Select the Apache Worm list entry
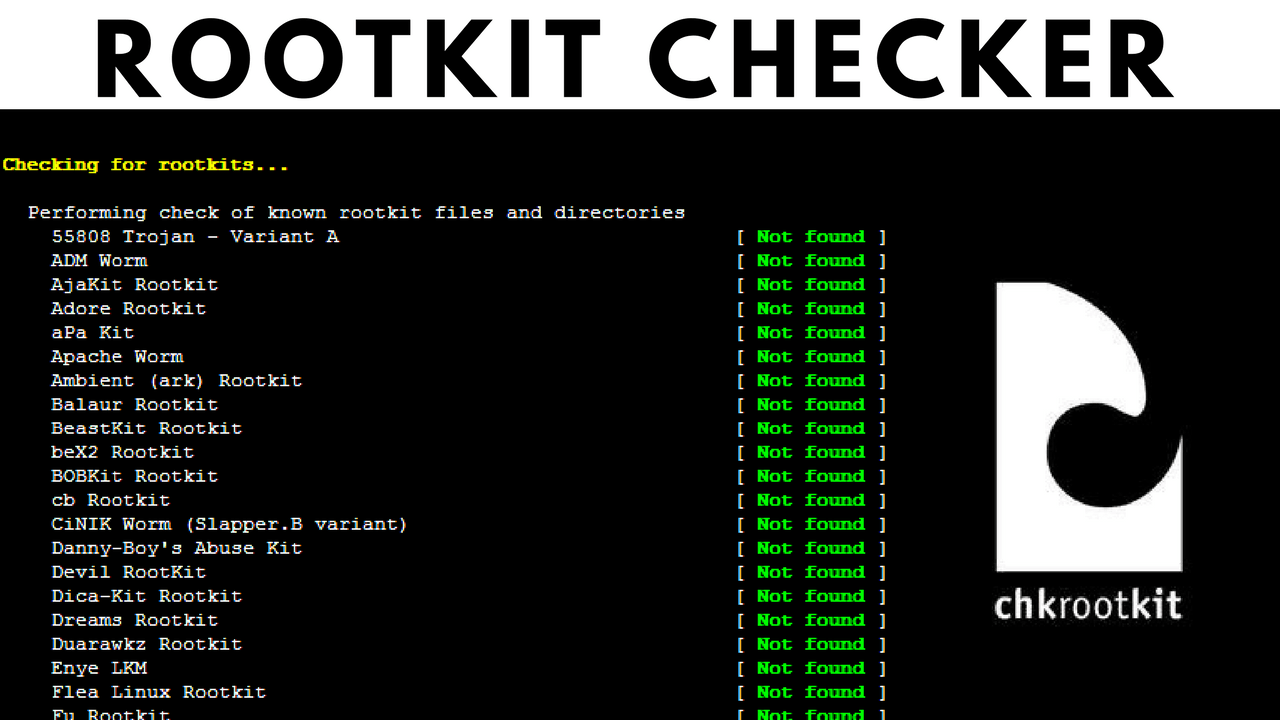Viewport: 1280px width, 720px height. click(117, 356)
